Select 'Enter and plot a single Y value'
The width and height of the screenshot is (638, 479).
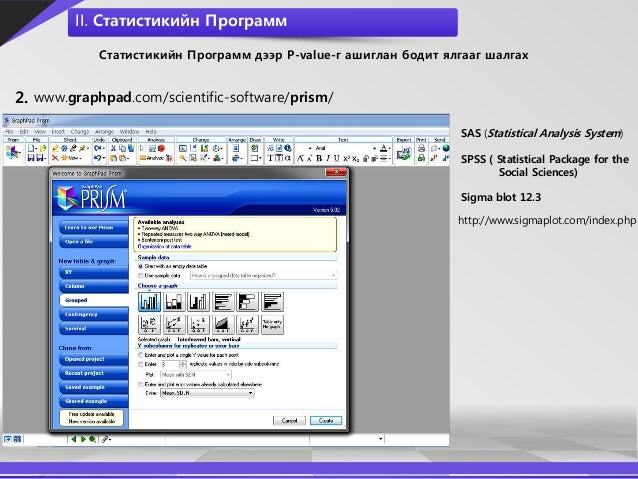pyautogui.click(x=188, y=355)
